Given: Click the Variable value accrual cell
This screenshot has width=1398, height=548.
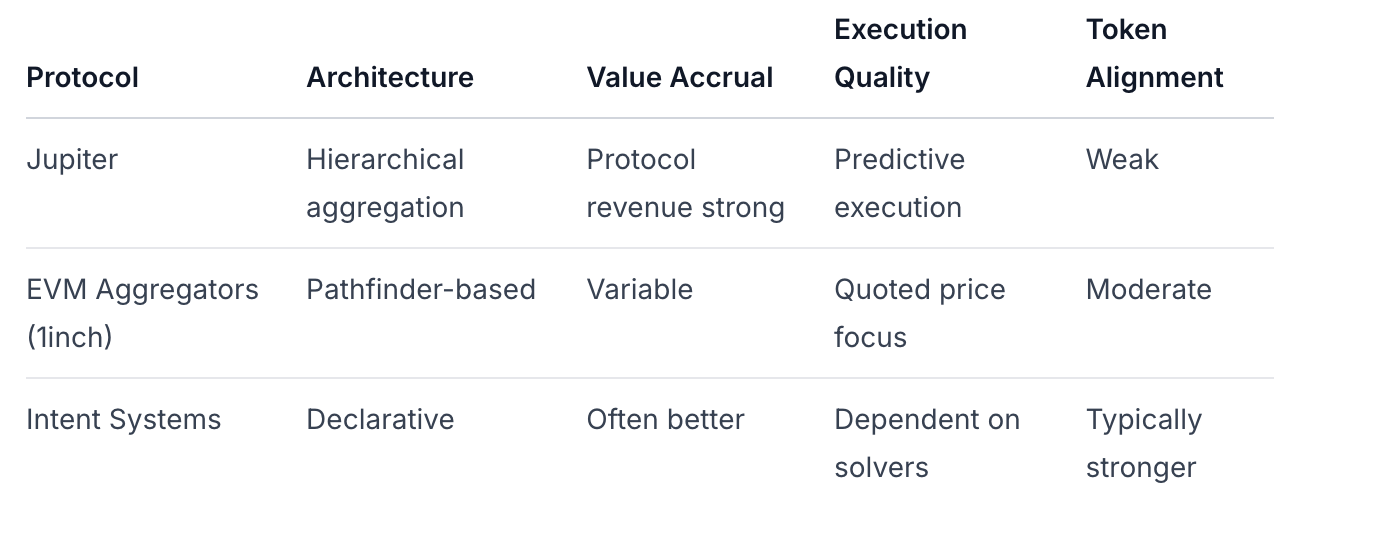Looking at the screenshot, I should (640, 289).
